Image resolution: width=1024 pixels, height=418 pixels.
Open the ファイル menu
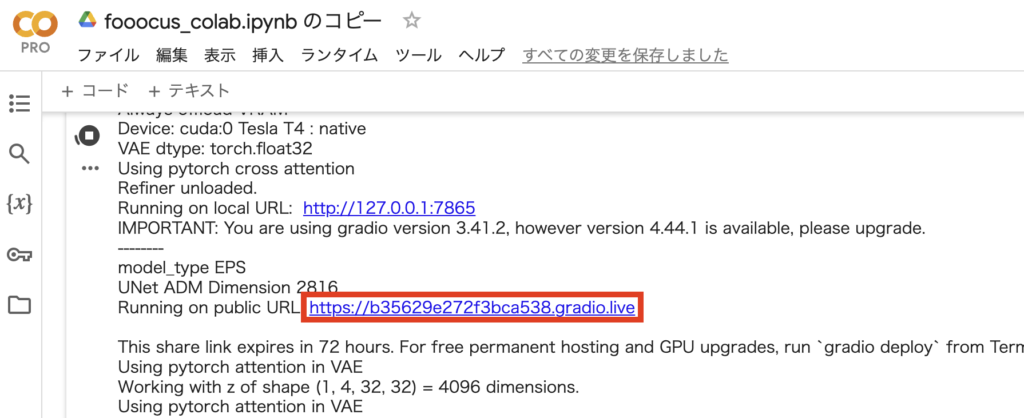click(108, 55)
